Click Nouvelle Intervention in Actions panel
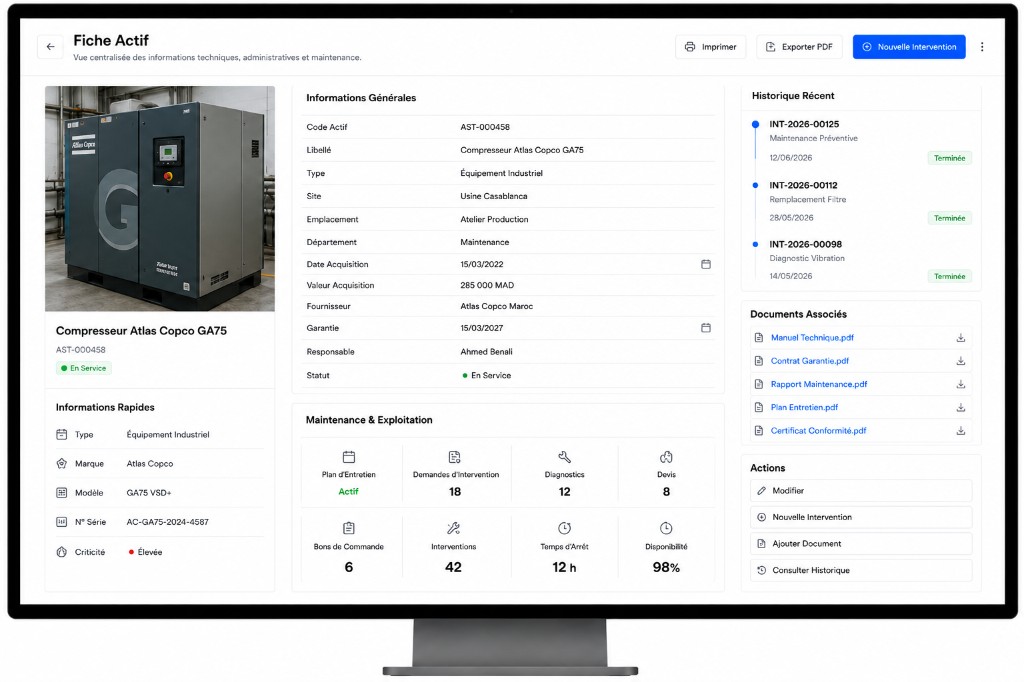This screenshot has width=1024, height=682. [x=861, y=517]
